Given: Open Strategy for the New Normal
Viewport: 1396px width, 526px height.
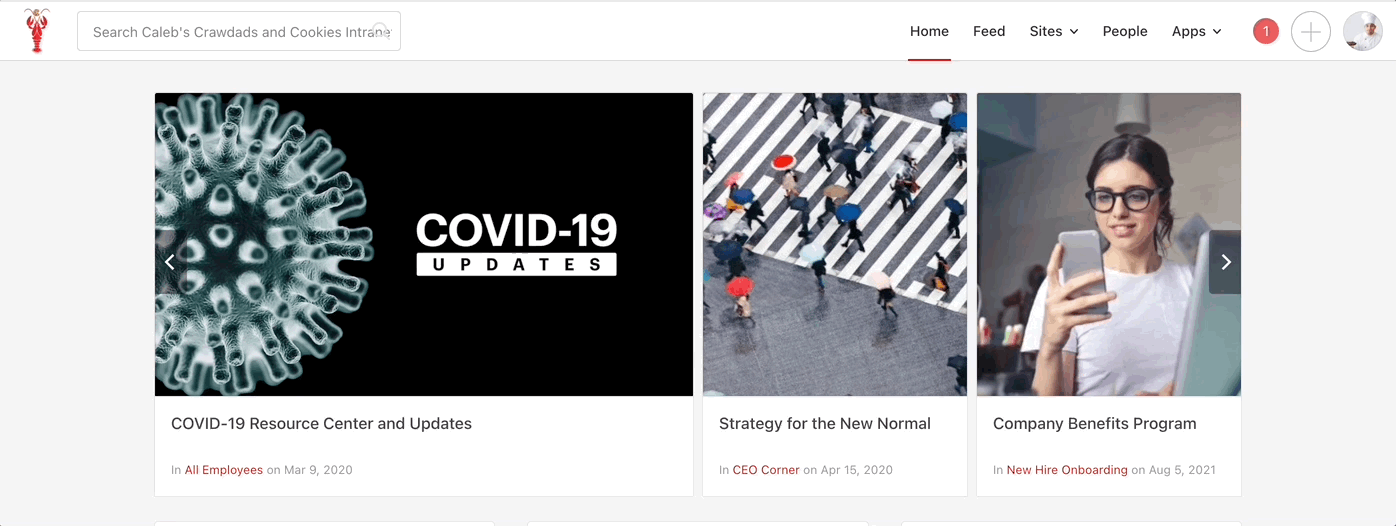Looking at the screenshot, I should (x=825, y=424).
